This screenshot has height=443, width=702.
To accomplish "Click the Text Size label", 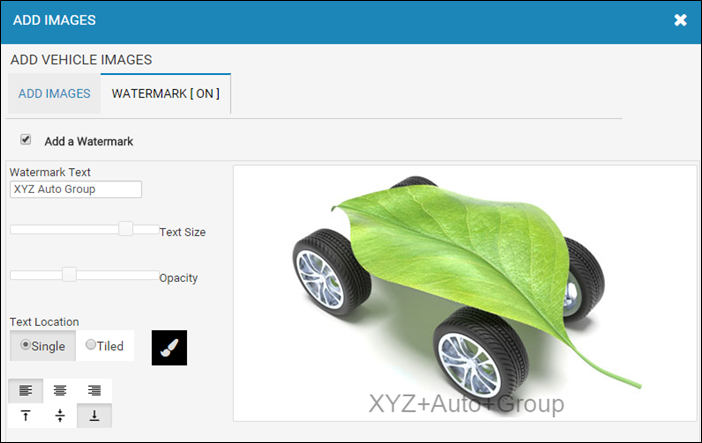I will point(183,232).
